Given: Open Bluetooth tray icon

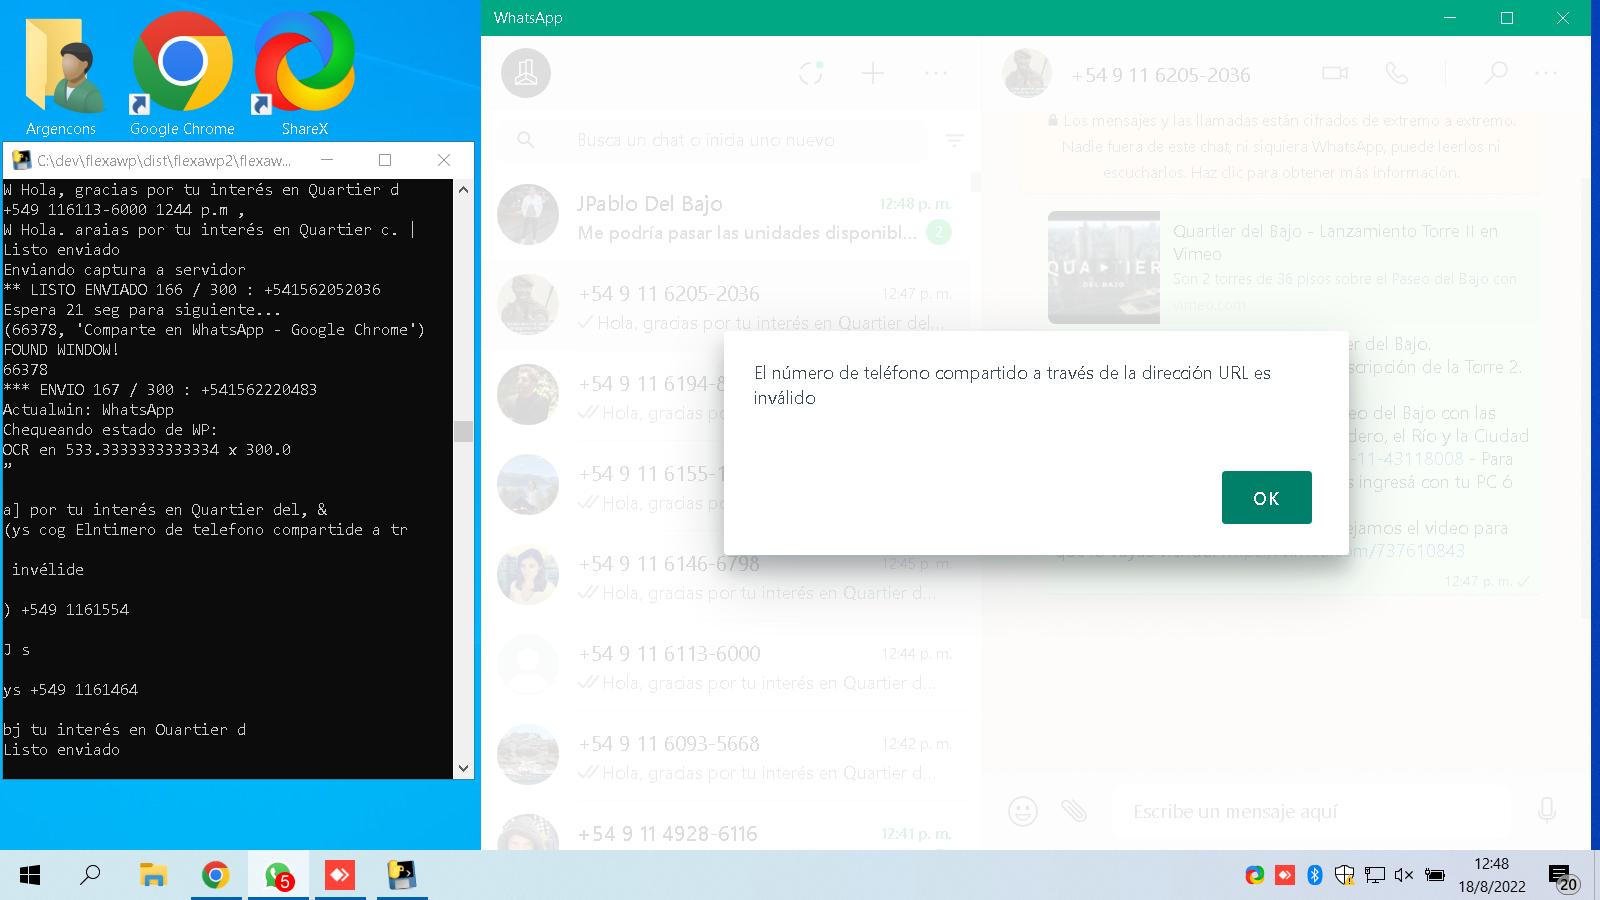Looking at the screenshot, I should click(1315, 875).
